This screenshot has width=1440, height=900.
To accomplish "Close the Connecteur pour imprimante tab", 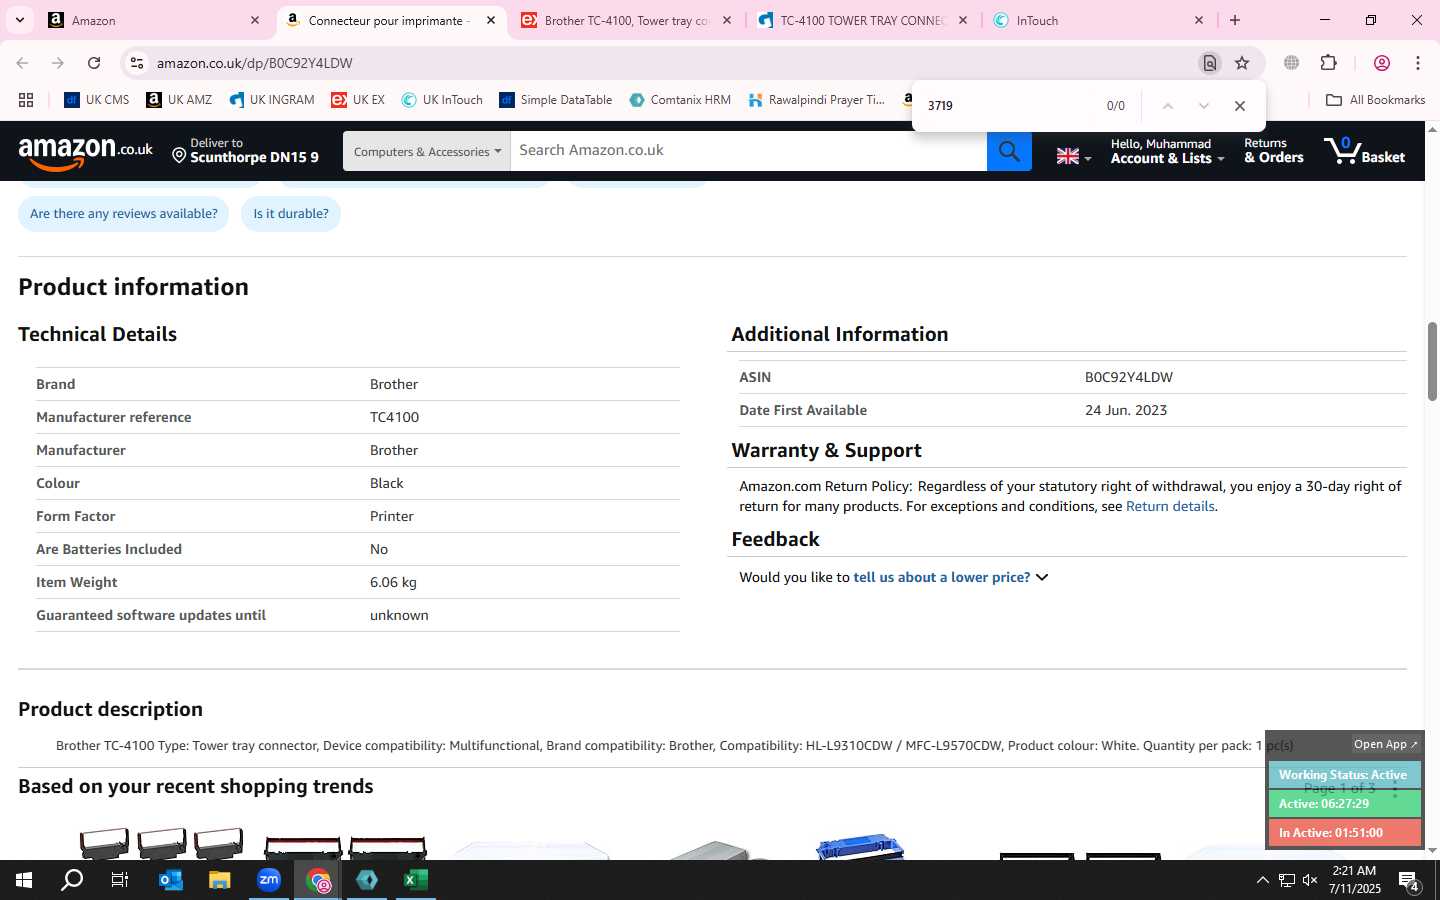I will (491, 21).
